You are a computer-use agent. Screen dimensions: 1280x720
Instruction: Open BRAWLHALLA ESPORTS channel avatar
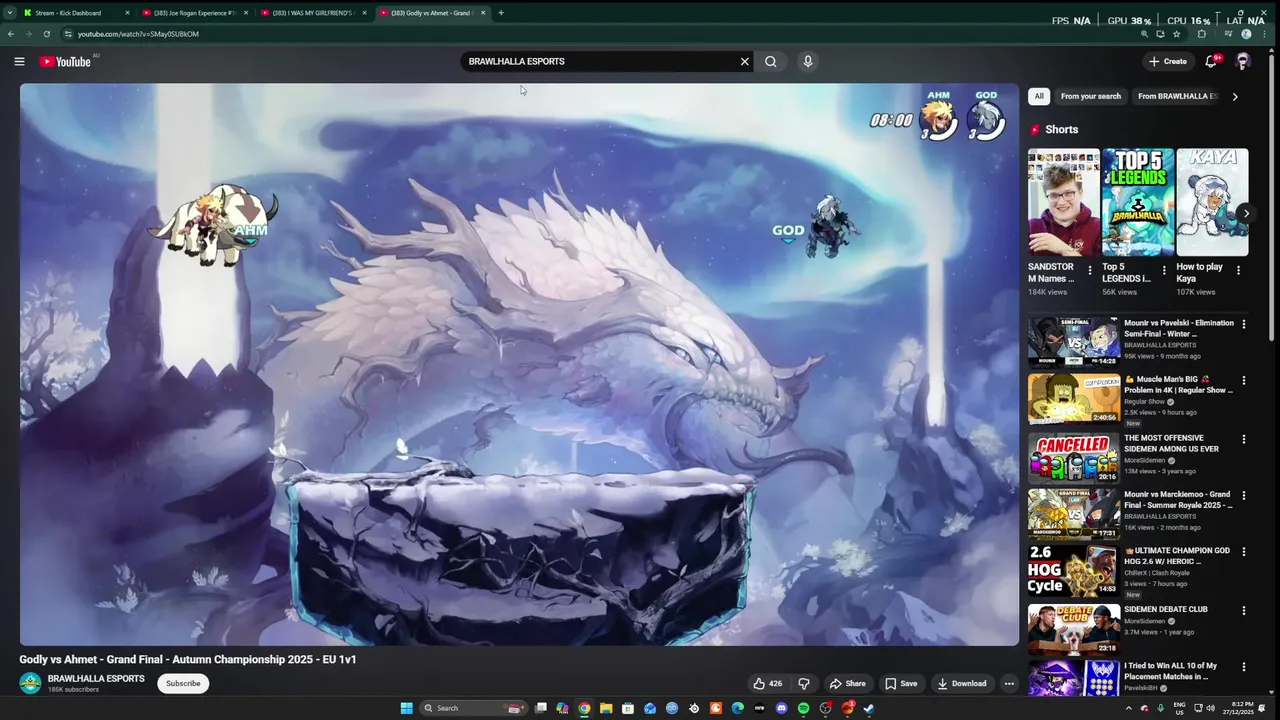(31, 683)
